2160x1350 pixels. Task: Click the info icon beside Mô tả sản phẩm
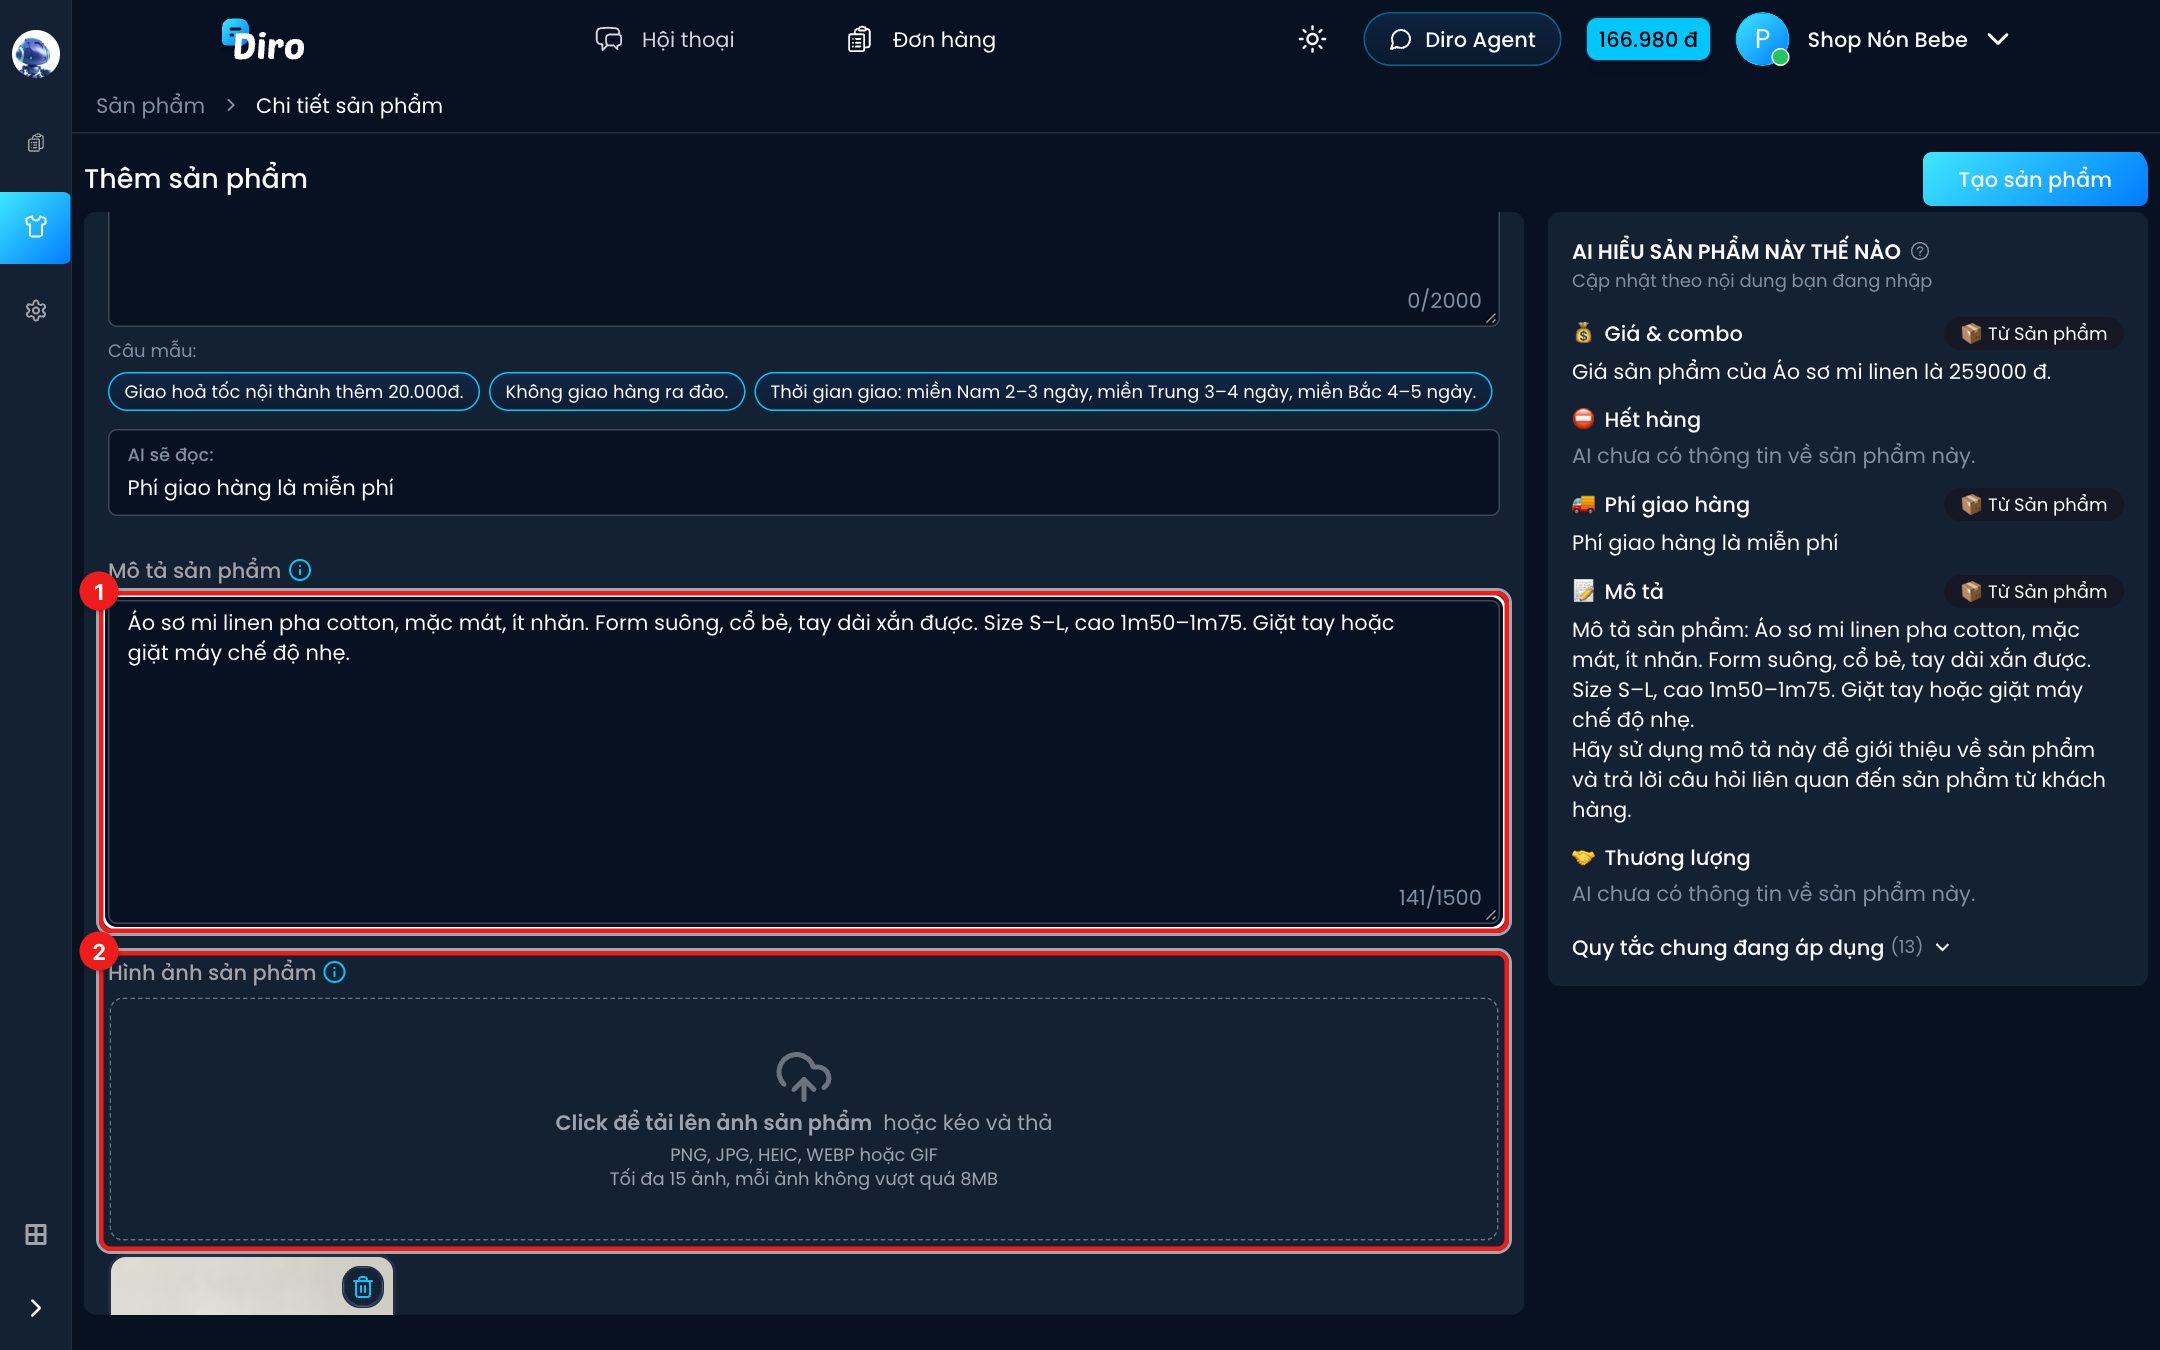[300, 570]
